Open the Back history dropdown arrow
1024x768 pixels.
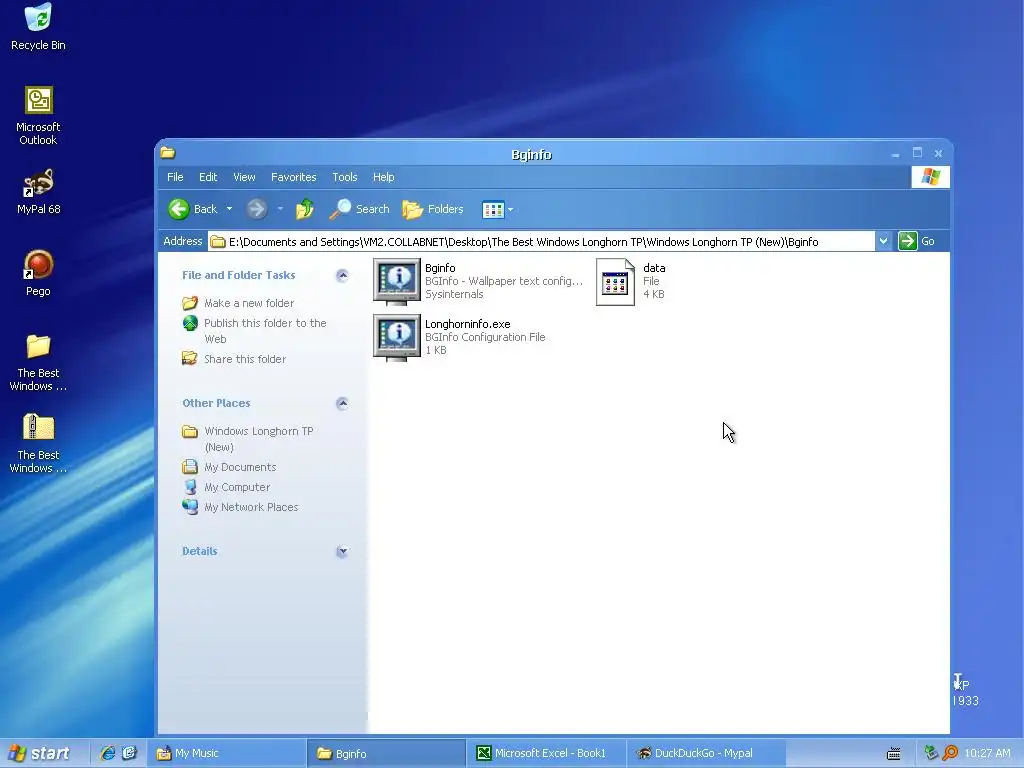(229, 209)
